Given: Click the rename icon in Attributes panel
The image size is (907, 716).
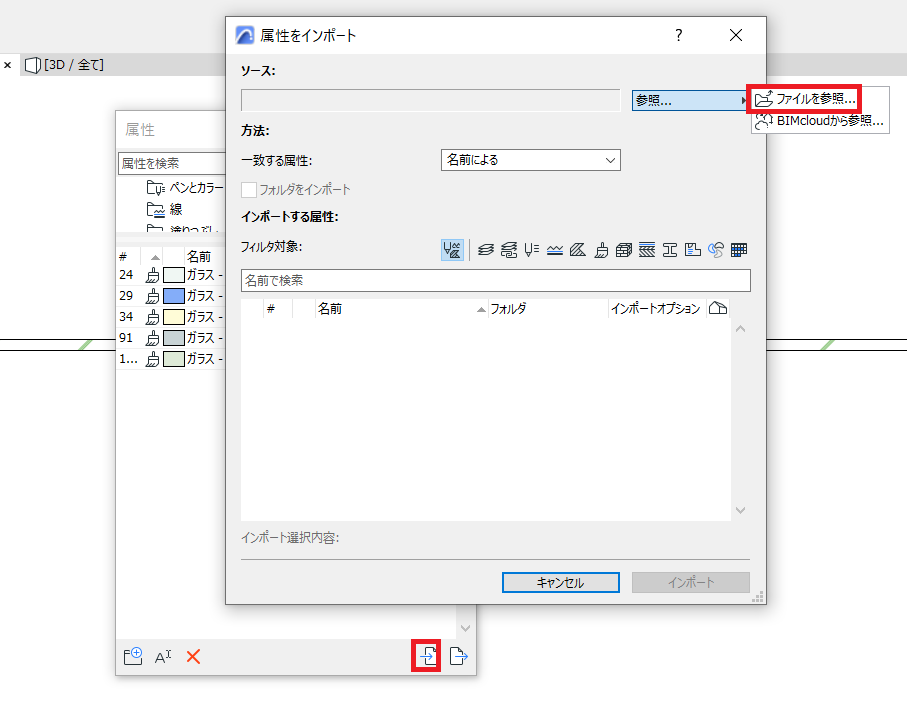Looking at the screenshot, I should 163,657.
